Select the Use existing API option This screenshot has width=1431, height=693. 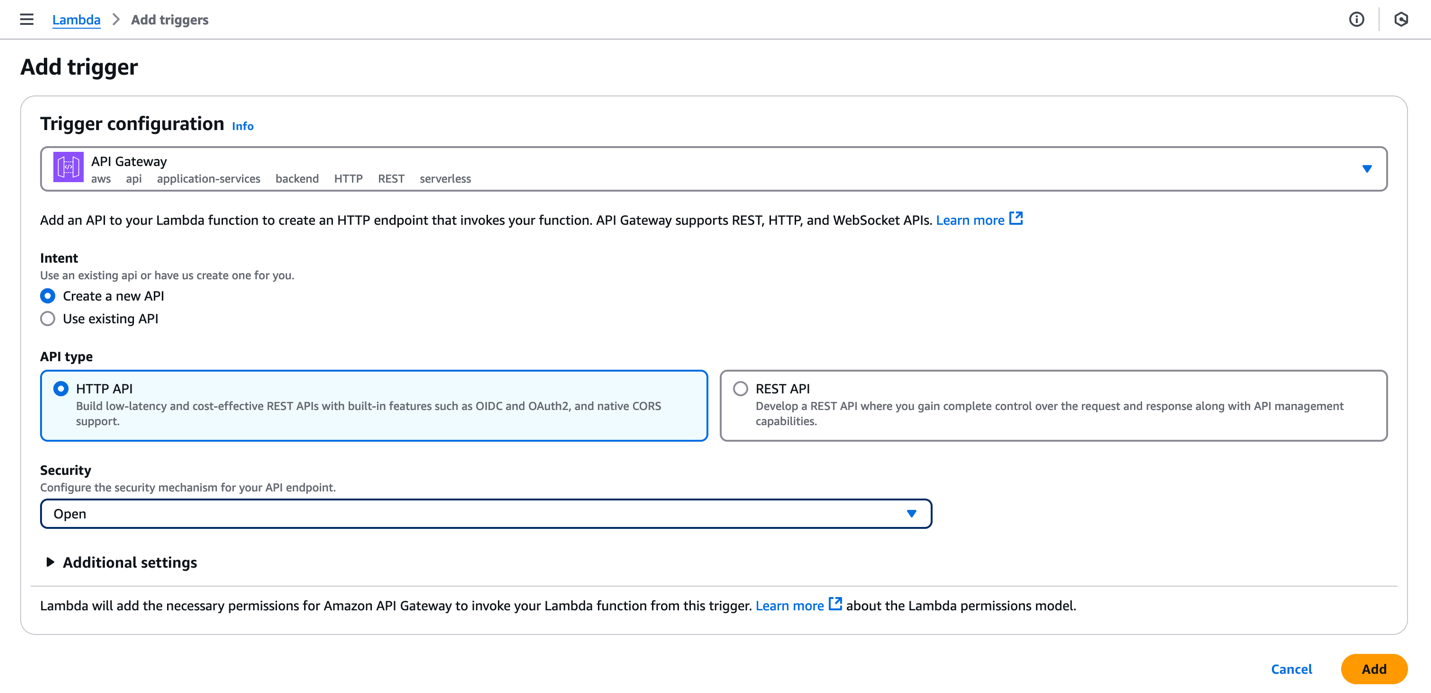[x=48, y=319]
